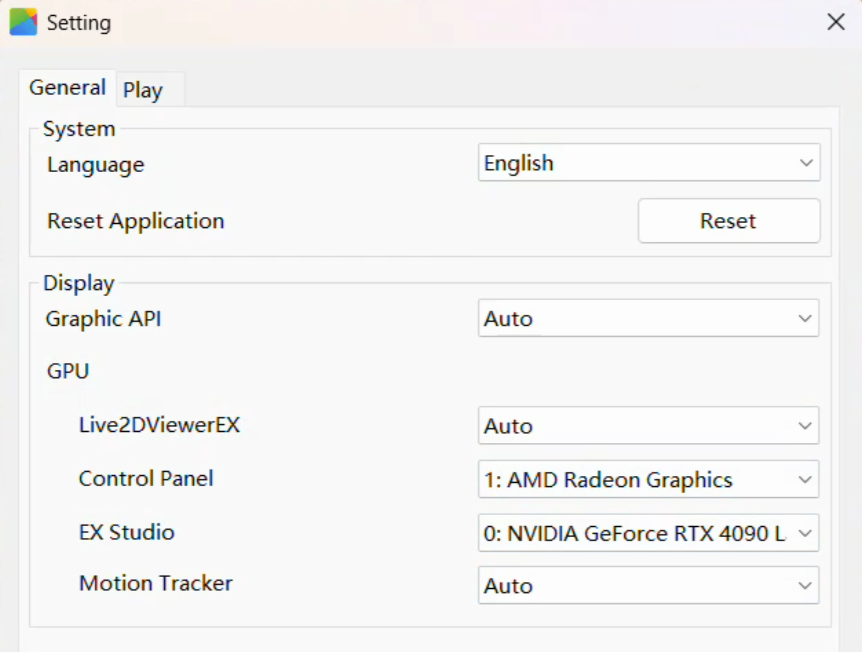Click the chevron on the Graphic API dropdown

pyautogui.click(x=804, y=318)
